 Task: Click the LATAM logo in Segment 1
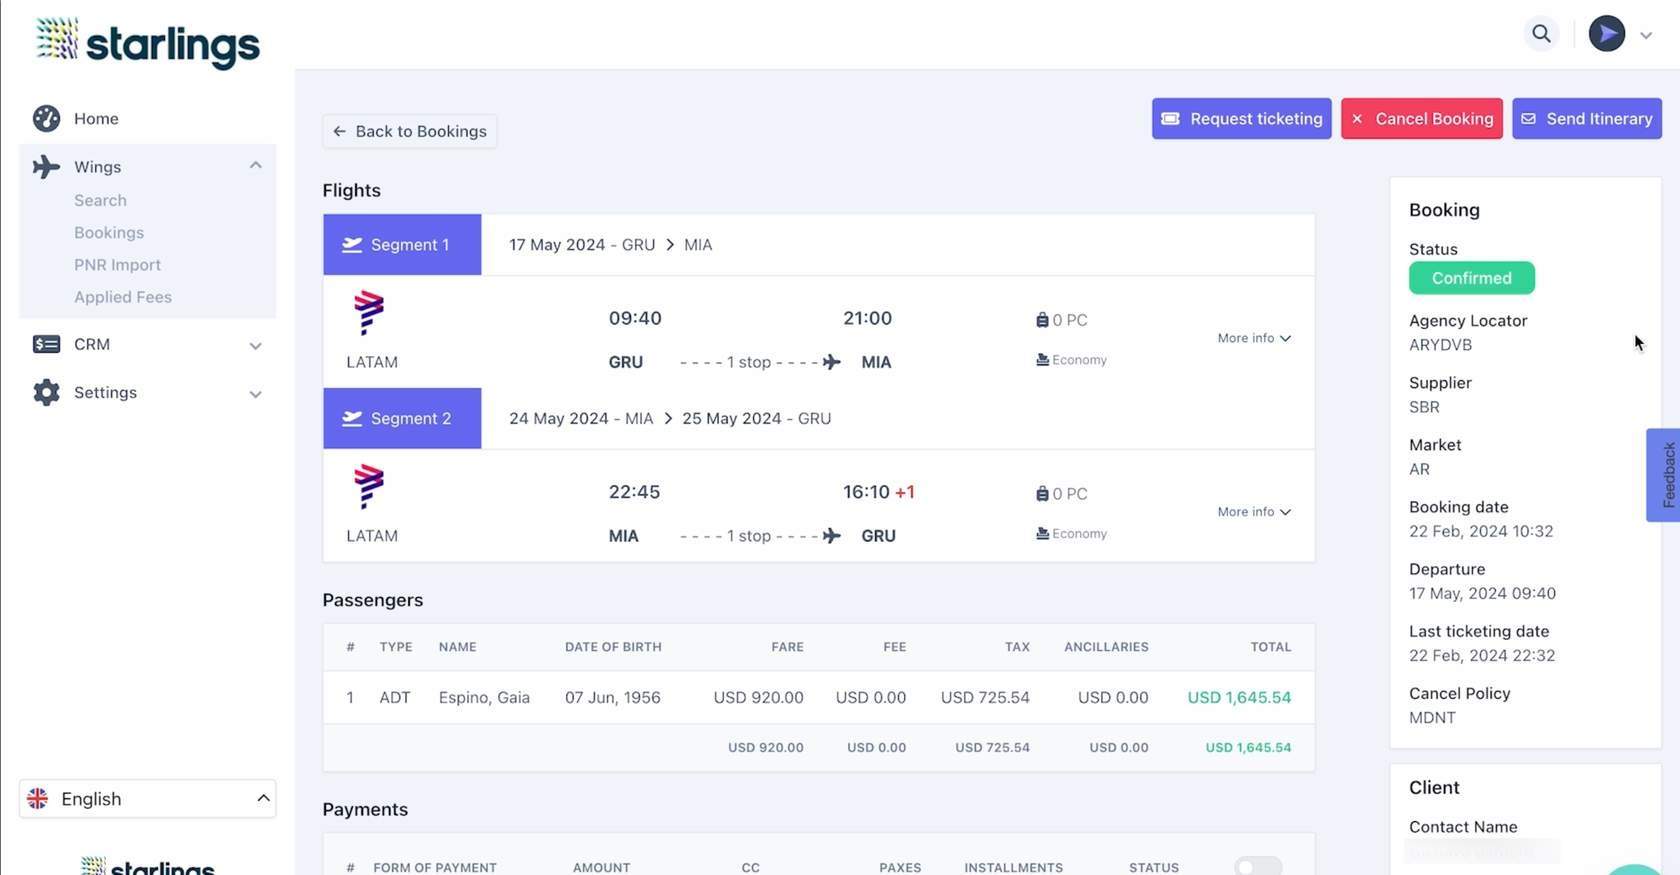point(369,313)
